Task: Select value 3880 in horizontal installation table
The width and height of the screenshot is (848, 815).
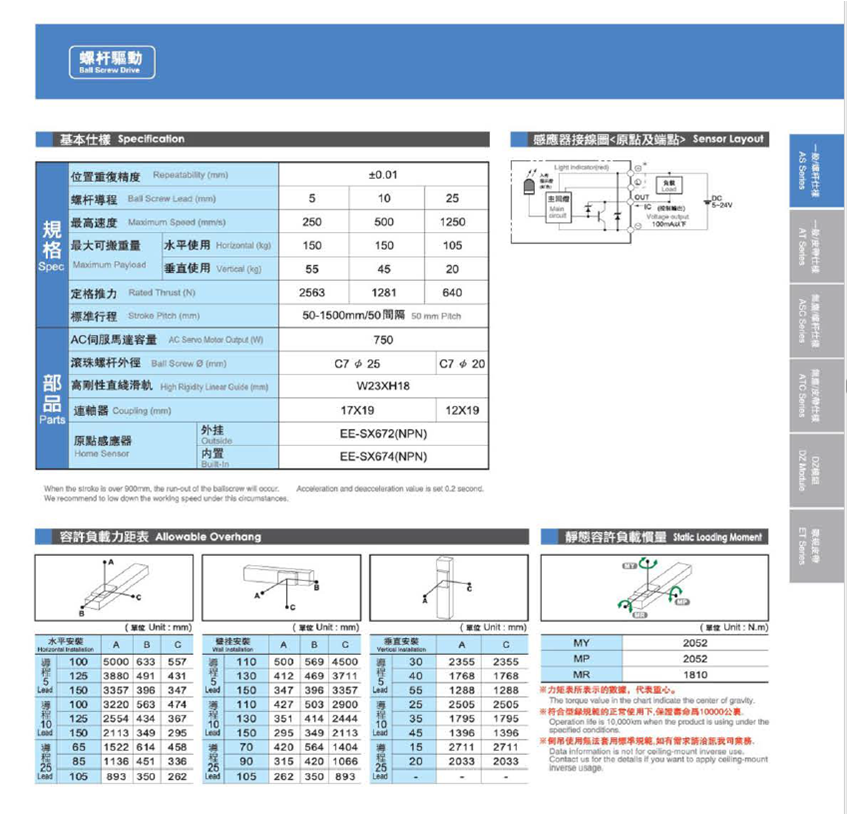Action: (116, 675)
